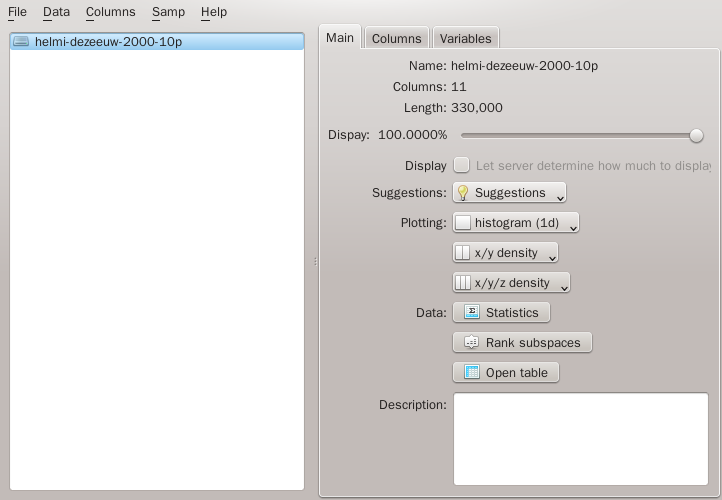
Task: Click the Columns count value 11
Action: point(459,87)
